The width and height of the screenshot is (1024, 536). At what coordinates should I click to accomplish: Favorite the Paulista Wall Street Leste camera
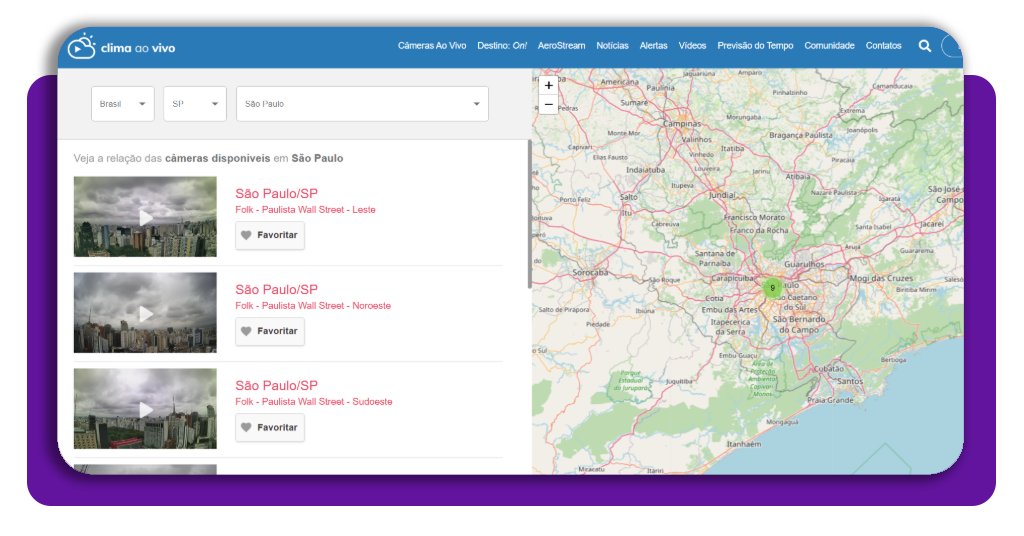(270, 235)
